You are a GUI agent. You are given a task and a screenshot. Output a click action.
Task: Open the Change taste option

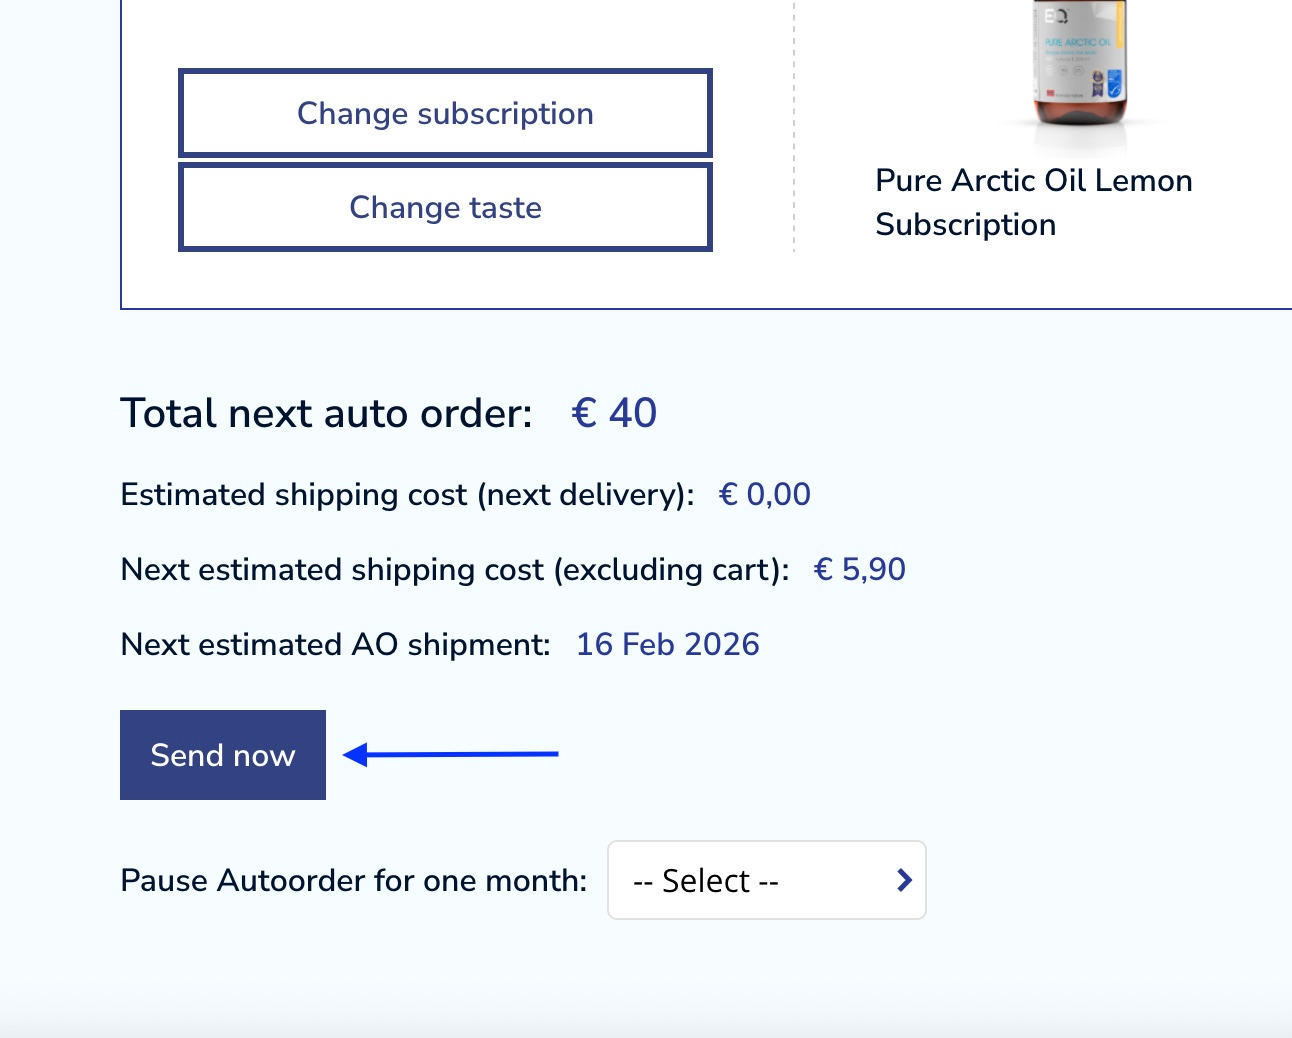pyautogui.click(x=445, y=207)
